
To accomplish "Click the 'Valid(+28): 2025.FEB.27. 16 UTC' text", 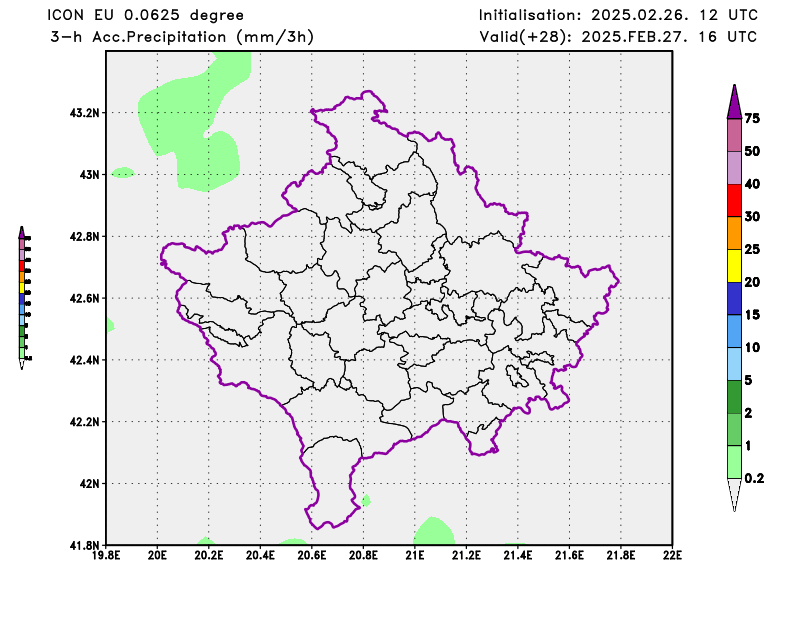I will (x=618, y=37).
